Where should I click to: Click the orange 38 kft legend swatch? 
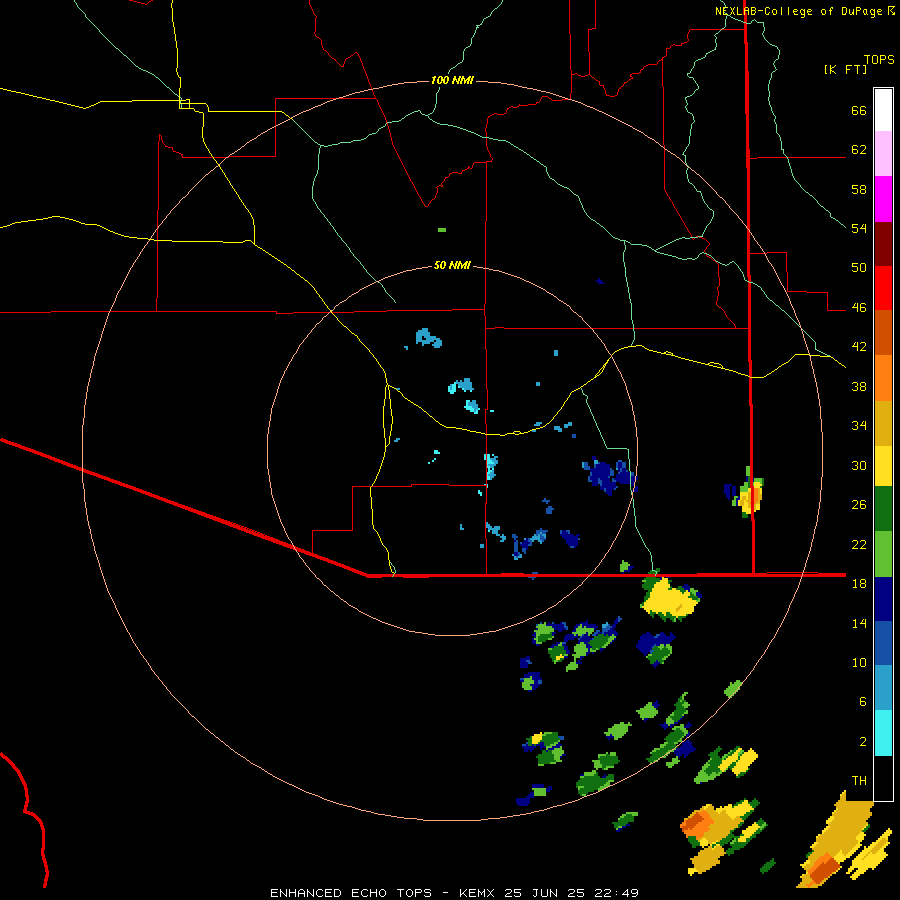[883, 377]
